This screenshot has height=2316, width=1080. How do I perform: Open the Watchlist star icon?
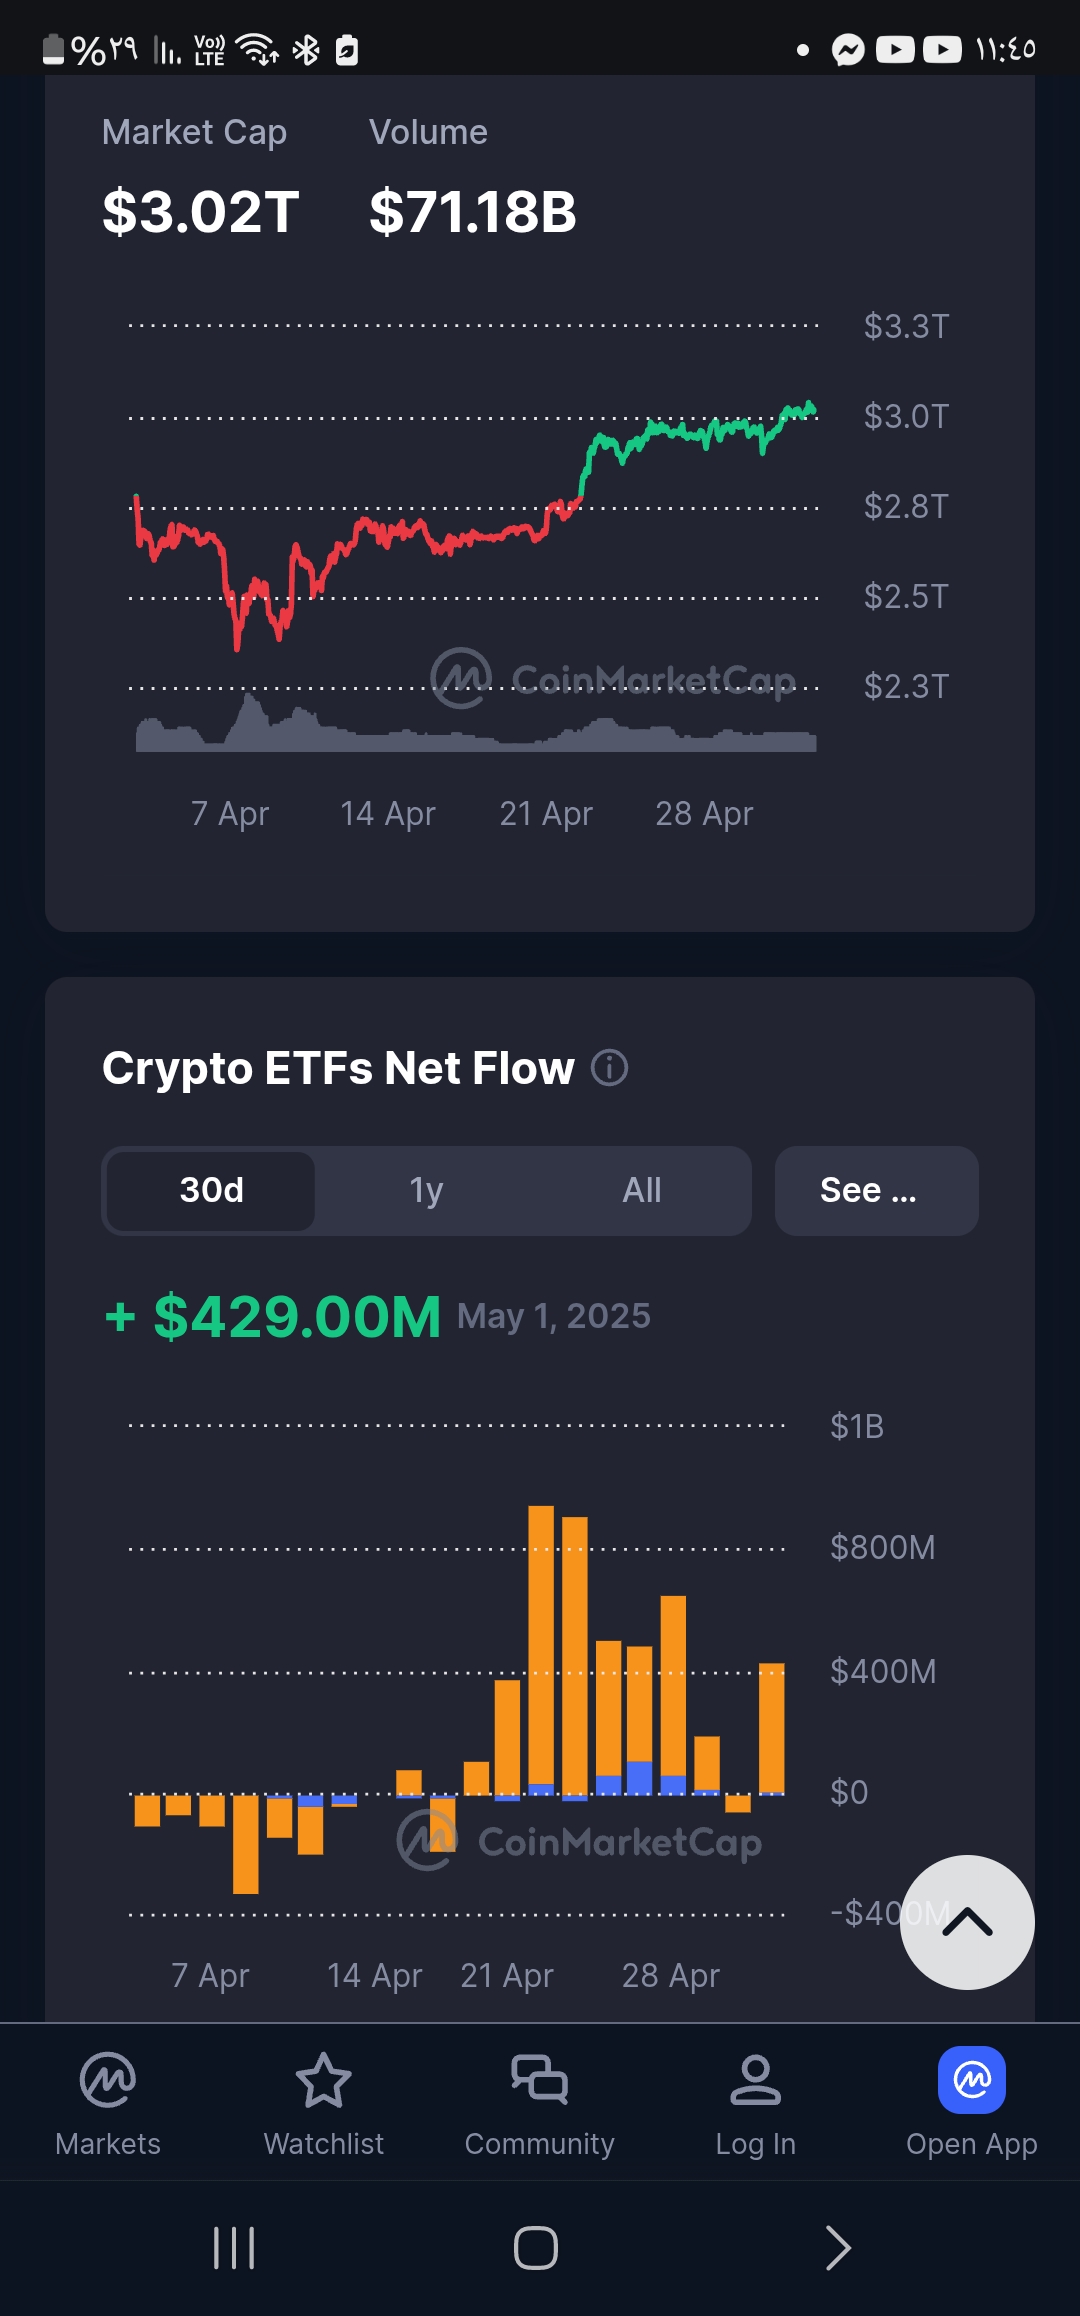click(x=323, y=2080)
